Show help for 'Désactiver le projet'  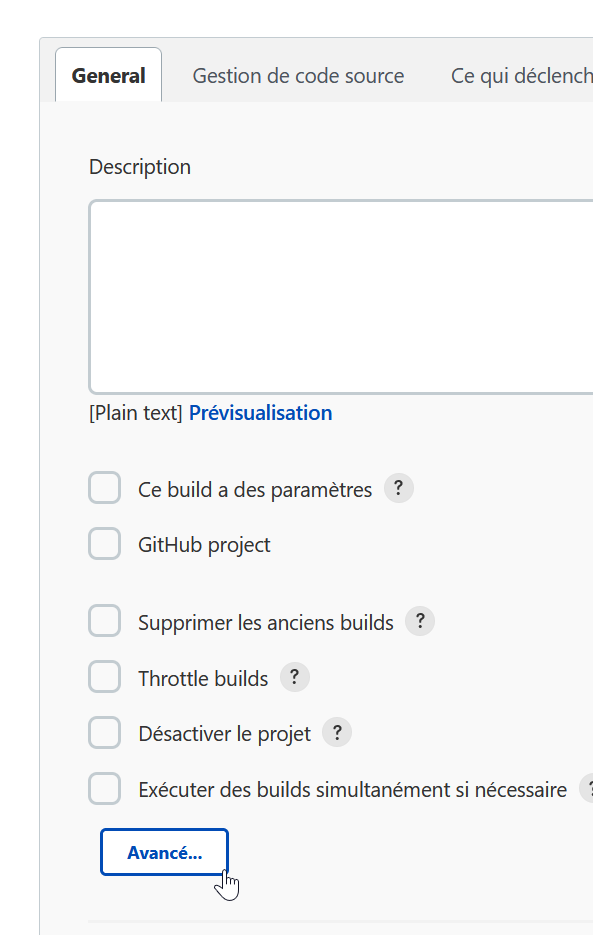pyautogui.click(x=337, y=732)
